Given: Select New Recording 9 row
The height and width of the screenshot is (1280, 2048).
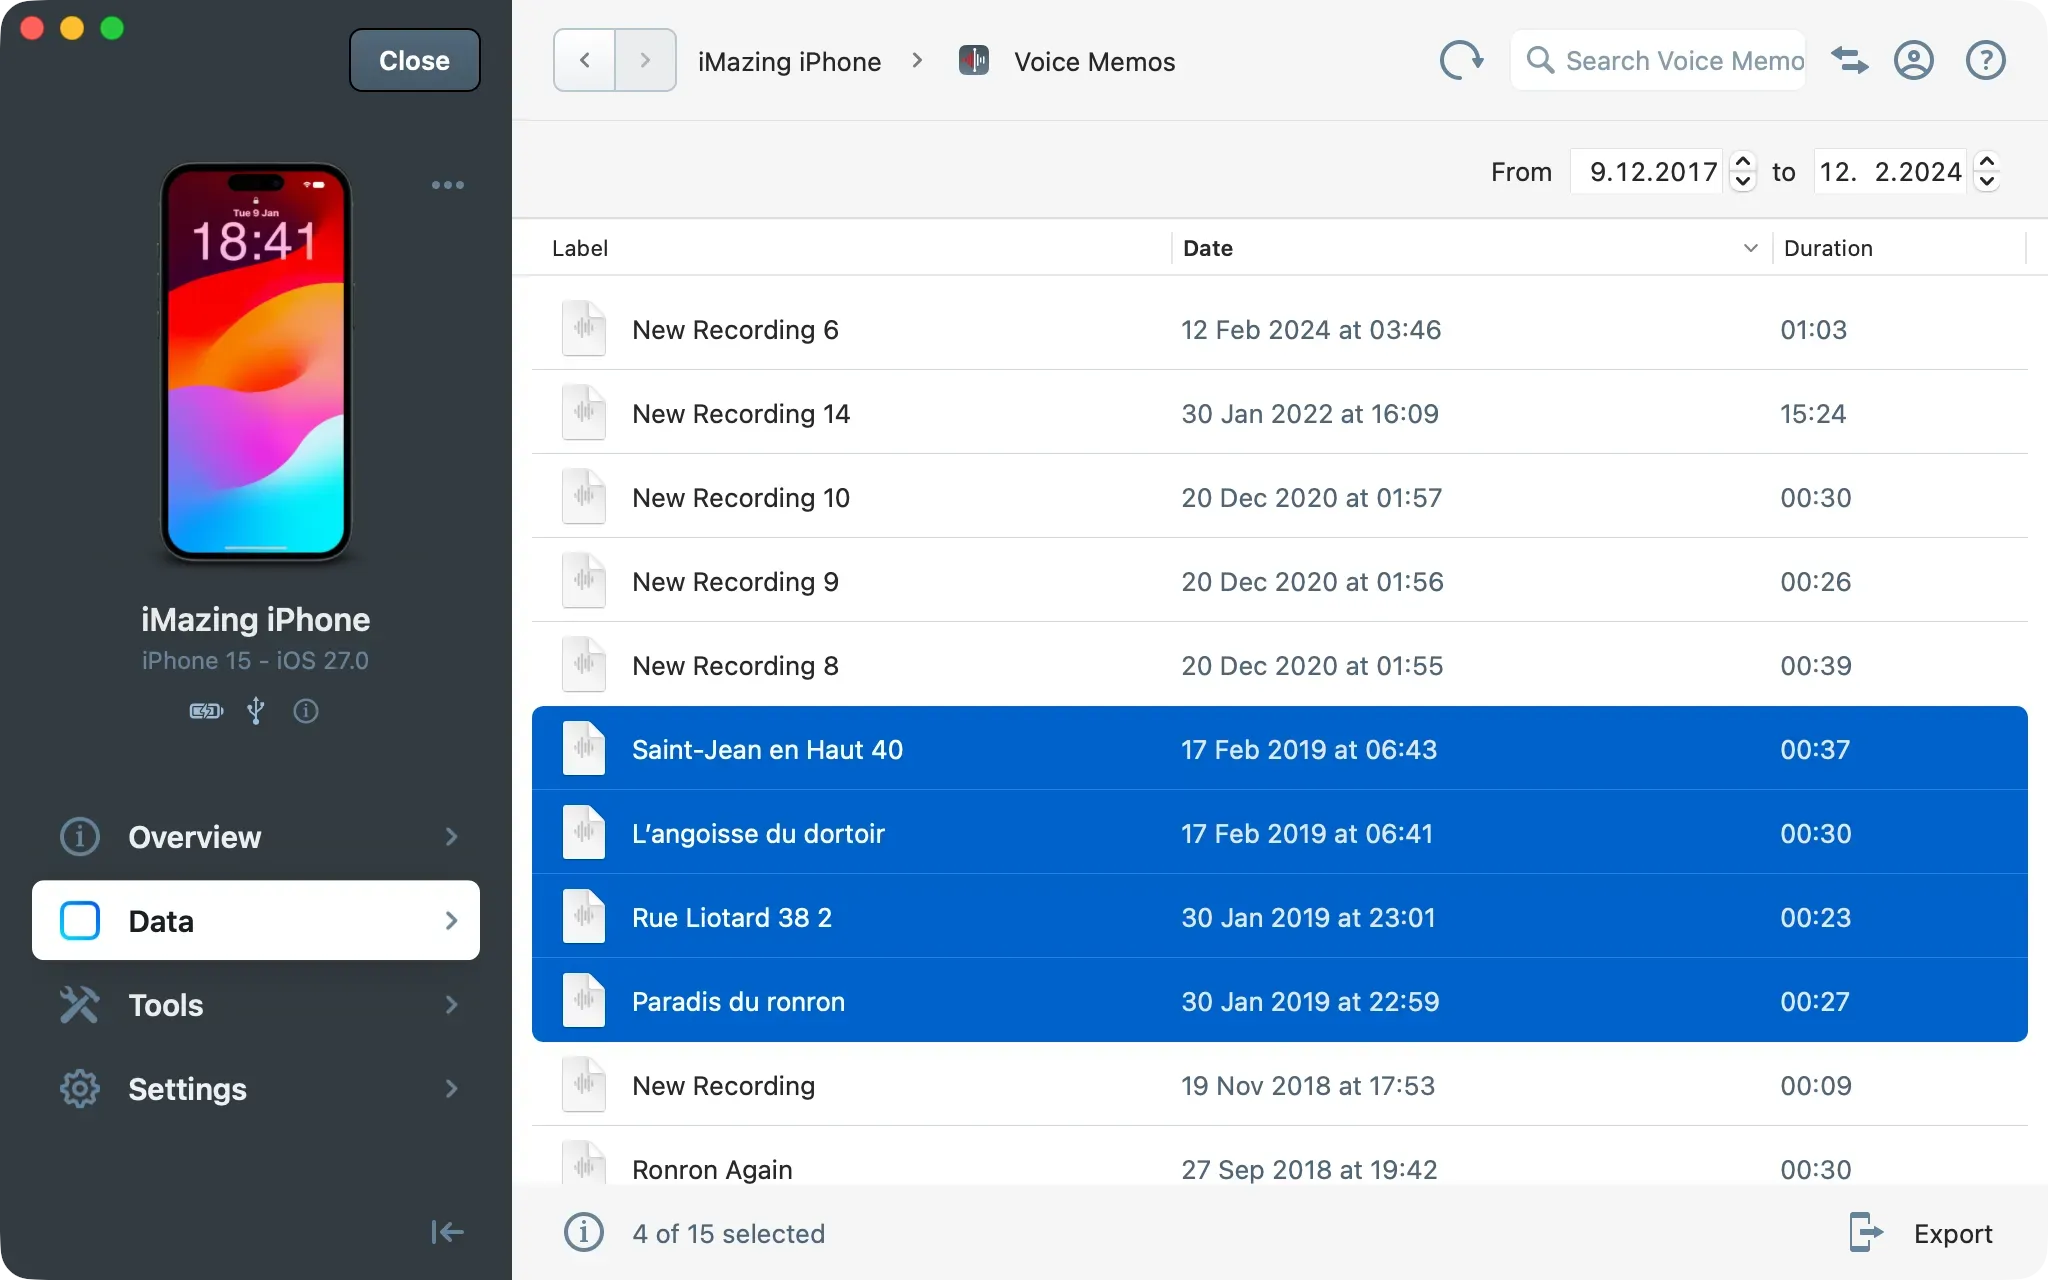Looking at the screenshot, I should point(1279,581).
